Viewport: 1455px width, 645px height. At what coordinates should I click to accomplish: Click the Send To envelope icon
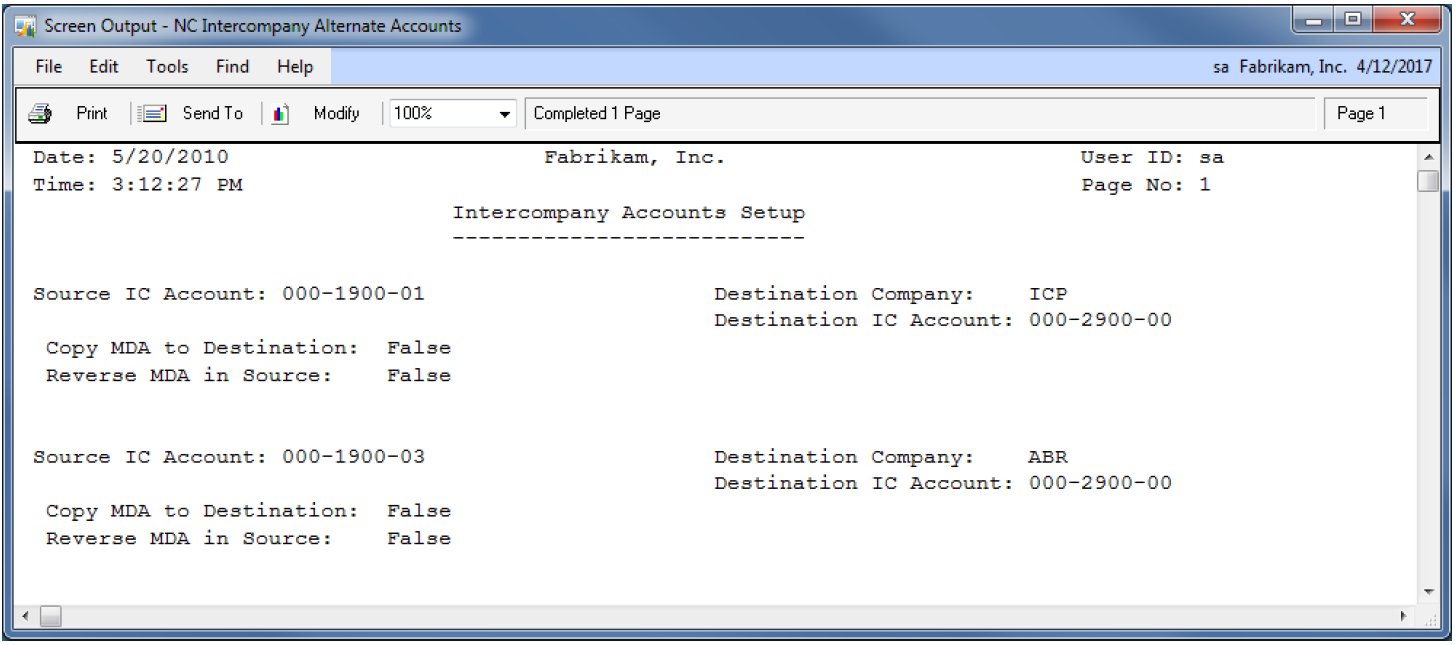coord(153,114)
